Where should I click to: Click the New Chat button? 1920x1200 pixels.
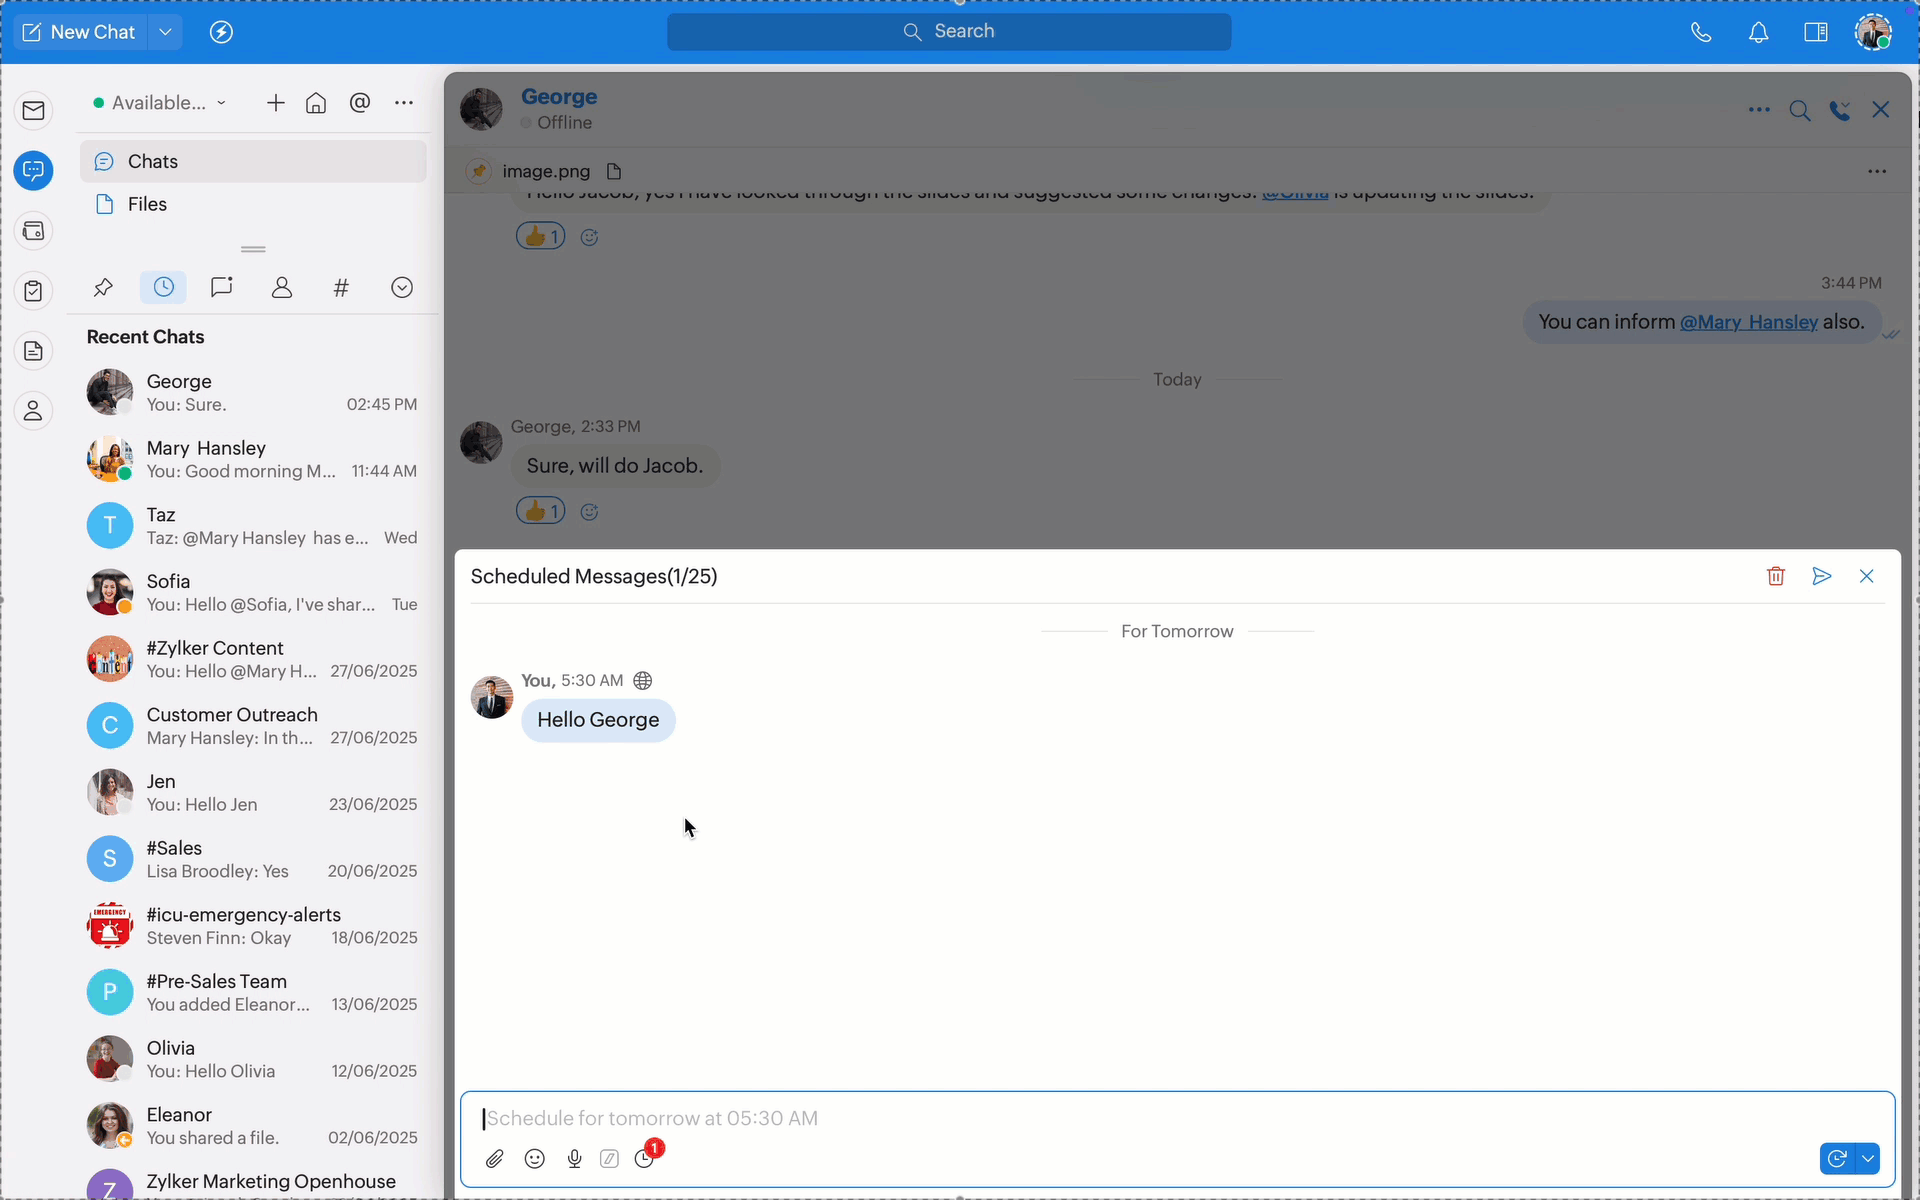point(79,32)
